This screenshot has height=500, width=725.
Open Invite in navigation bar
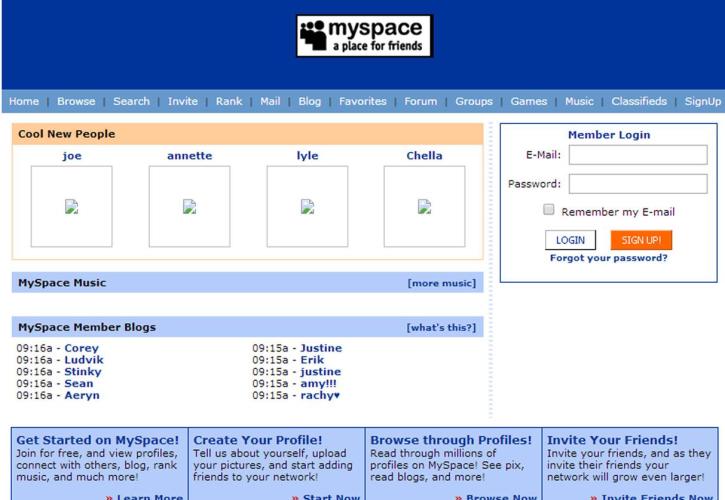pos(183,101)
